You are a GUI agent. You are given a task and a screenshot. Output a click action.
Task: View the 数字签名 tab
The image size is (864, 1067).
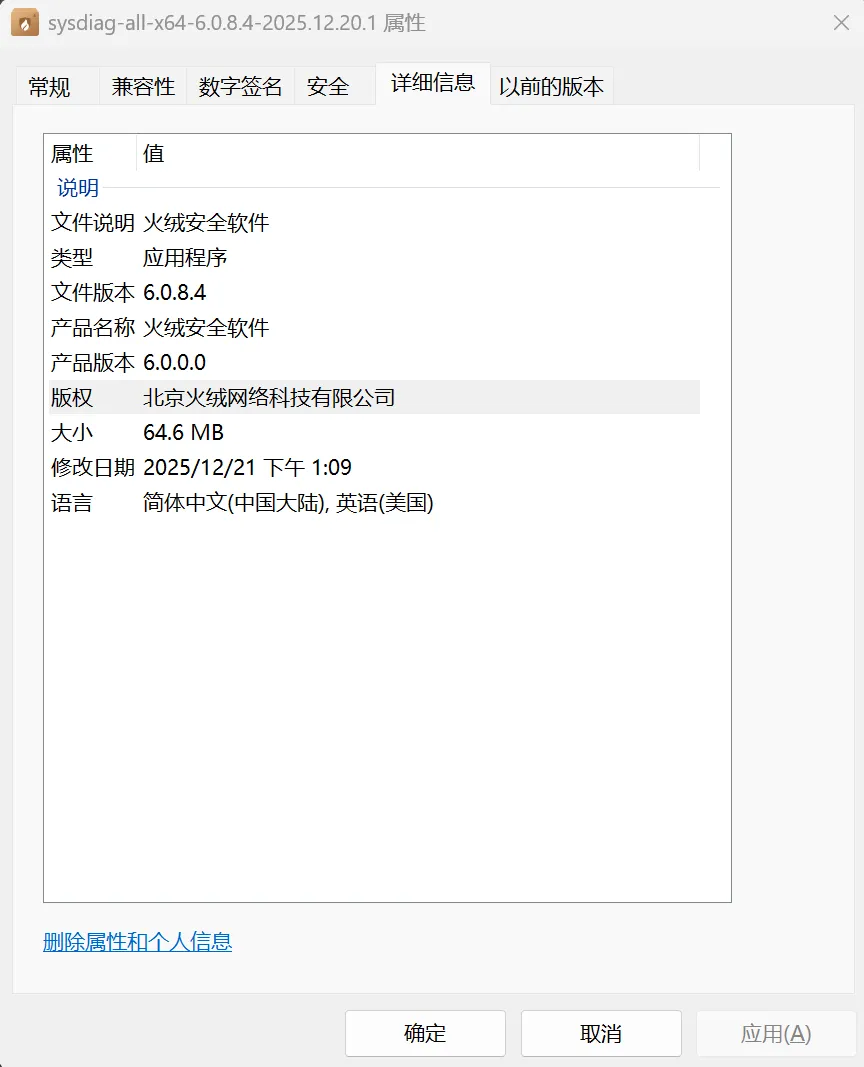pyautogui.click(x=241, y=87)
